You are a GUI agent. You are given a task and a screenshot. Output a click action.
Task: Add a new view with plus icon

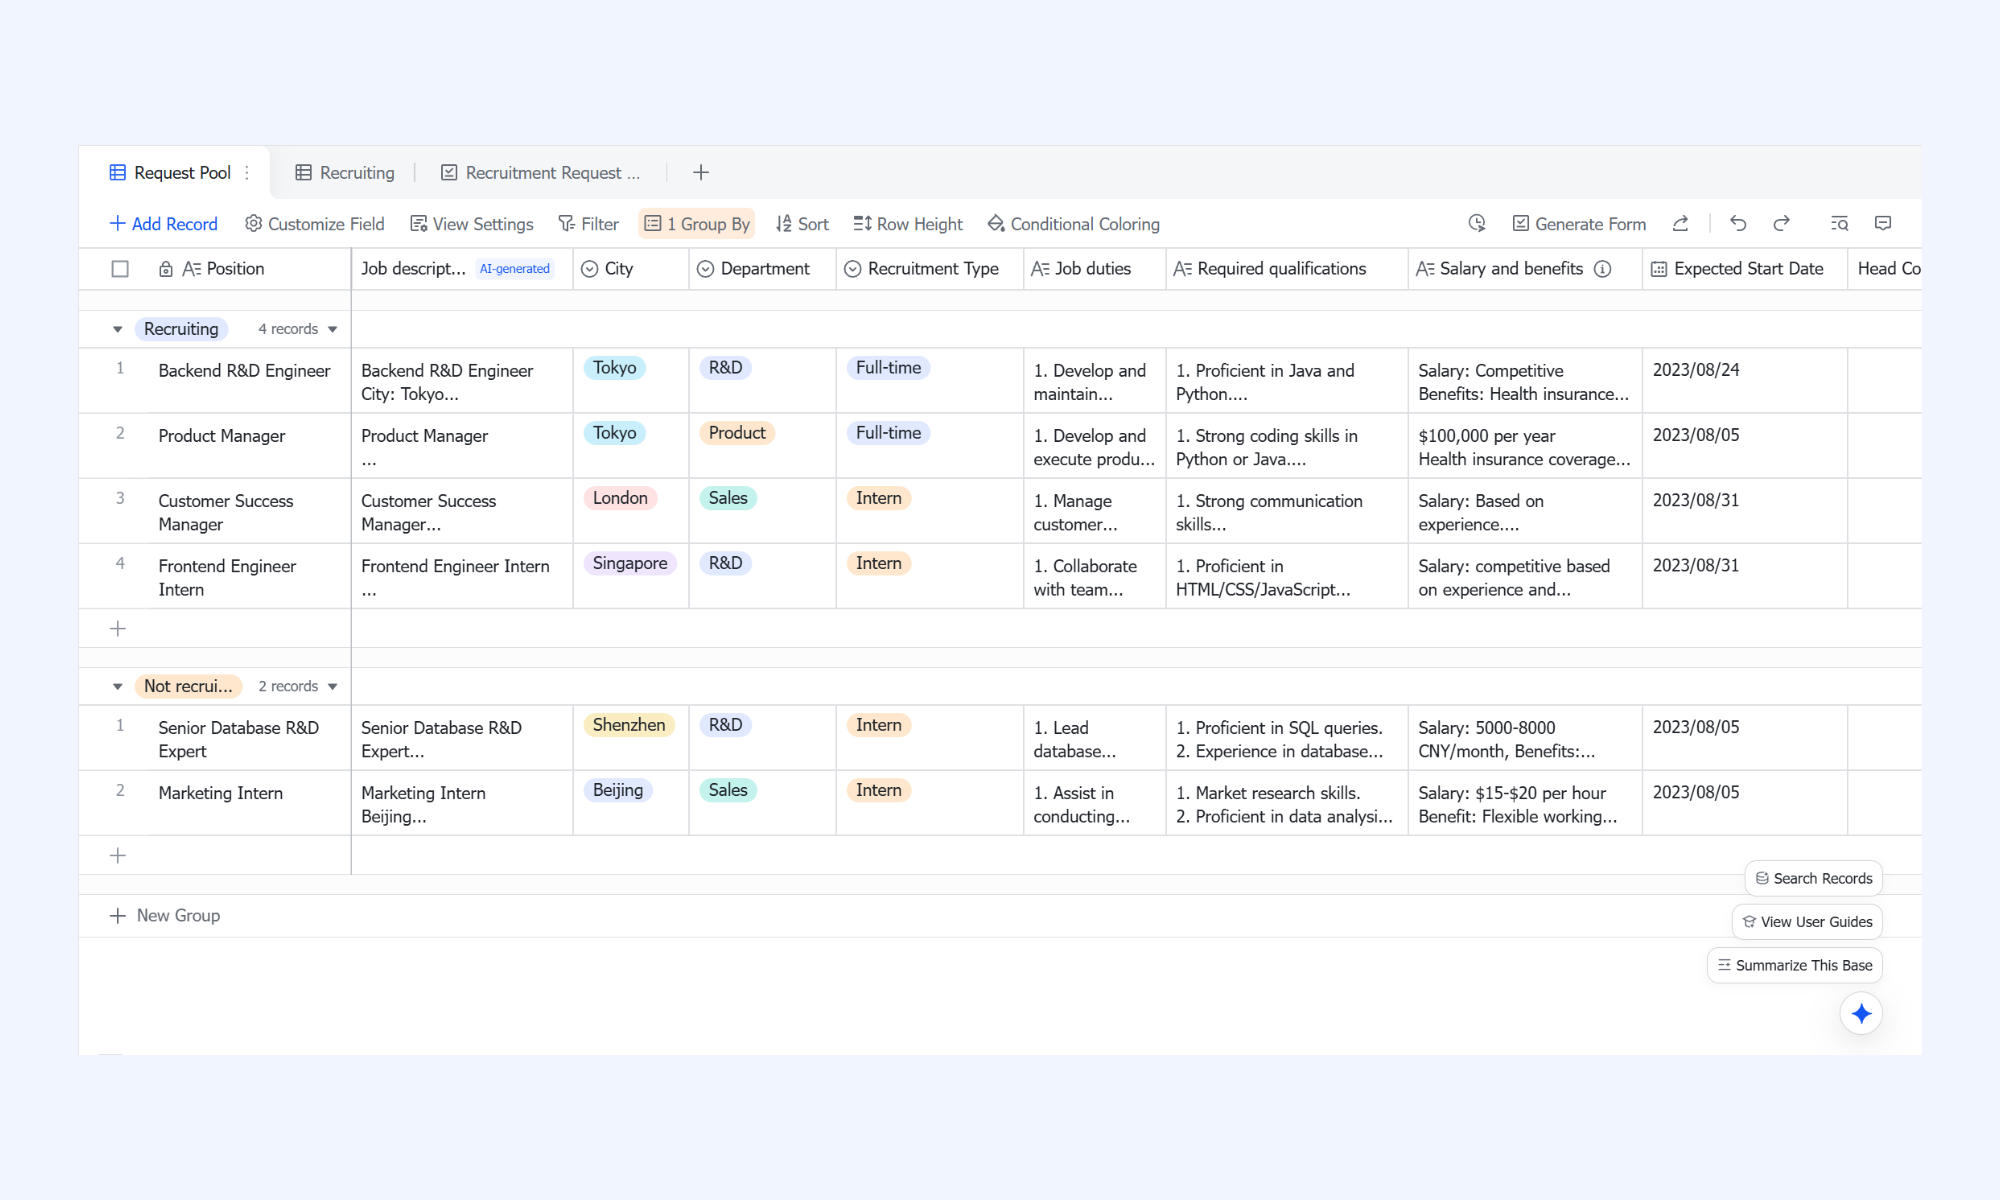[x=701, y=173]
